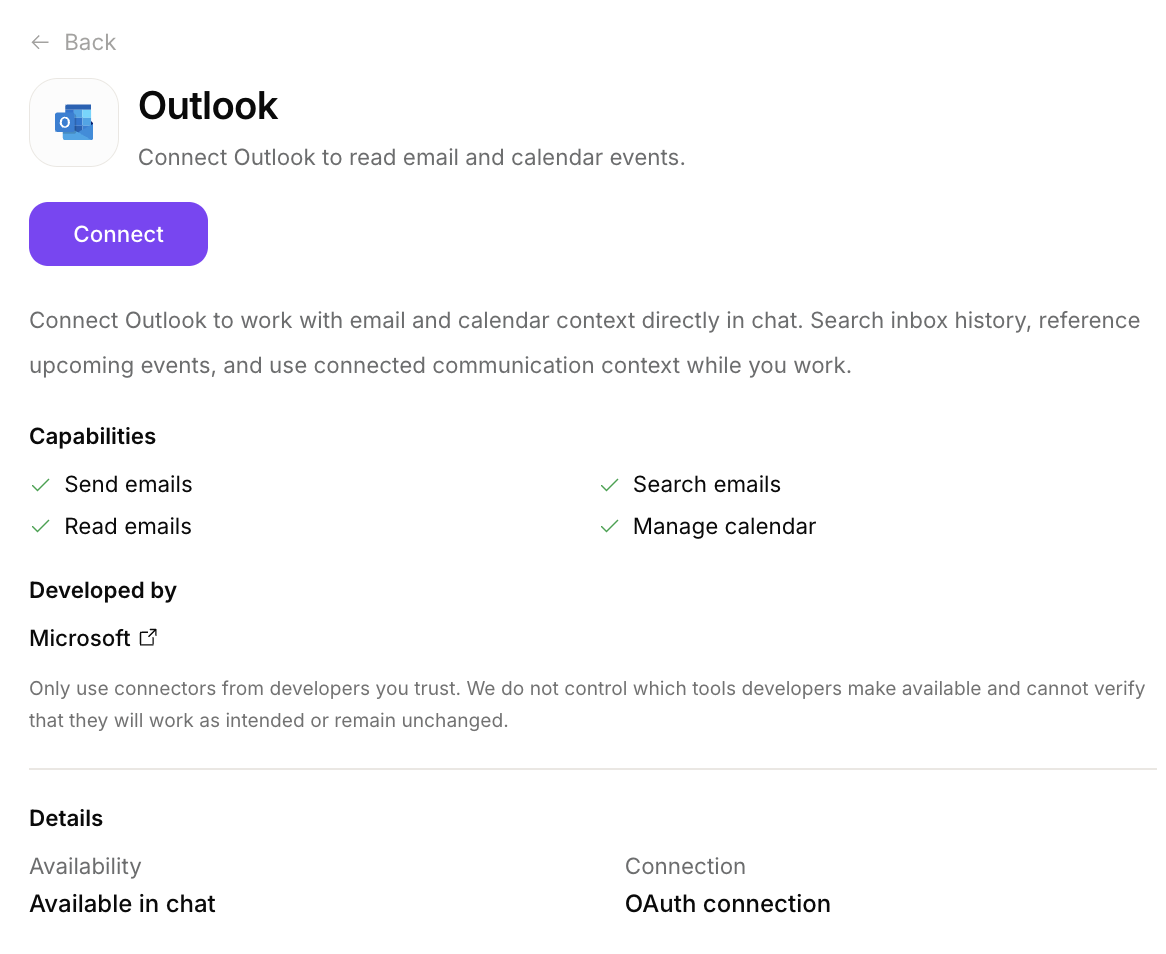Viewport: 1166px width, 954px height.
Task: Select the Manage calendar capability entry
Action: pyautogui.click(x=724, y=526)
